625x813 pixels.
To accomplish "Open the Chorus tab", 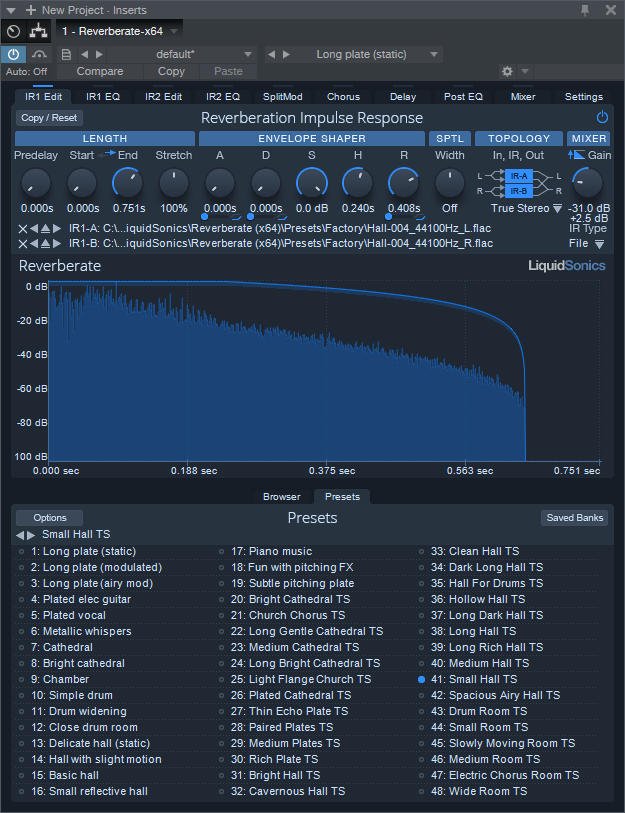I will (343, 96).
